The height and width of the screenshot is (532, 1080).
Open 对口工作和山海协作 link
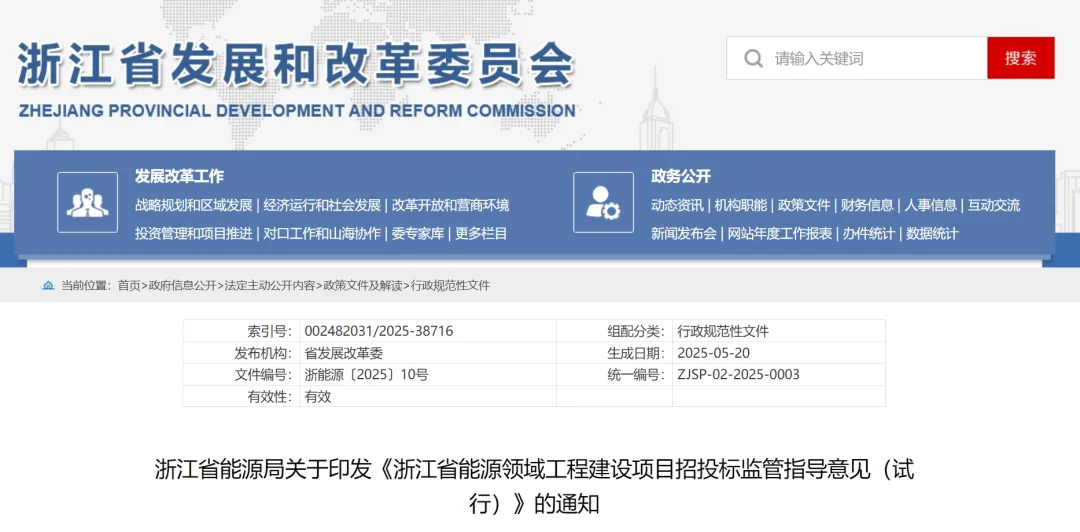pos(322,234)
